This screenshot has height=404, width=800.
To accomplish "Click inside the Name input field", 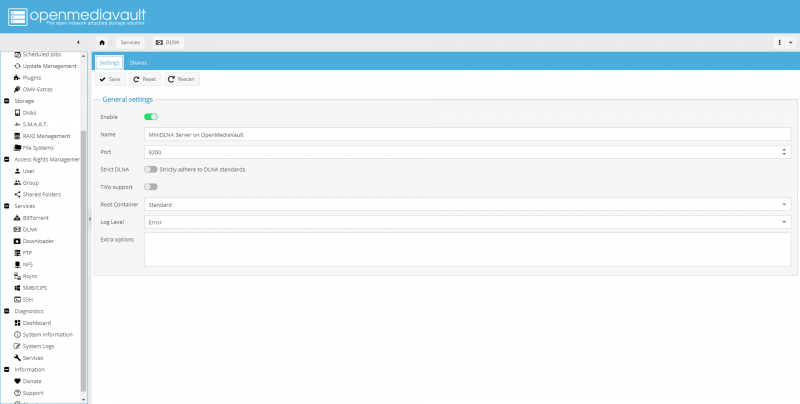I will click(x=467, y=135).
